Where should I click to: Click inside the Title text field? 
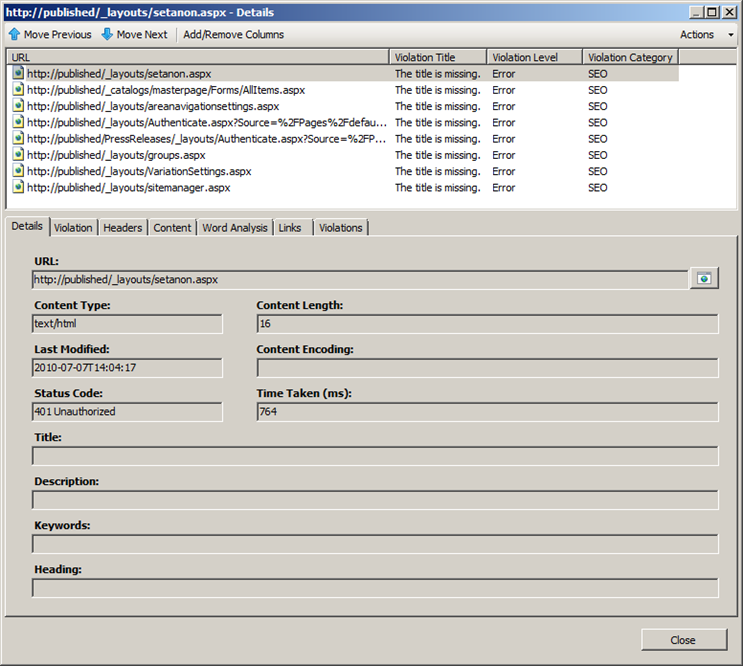pos(375,456)
